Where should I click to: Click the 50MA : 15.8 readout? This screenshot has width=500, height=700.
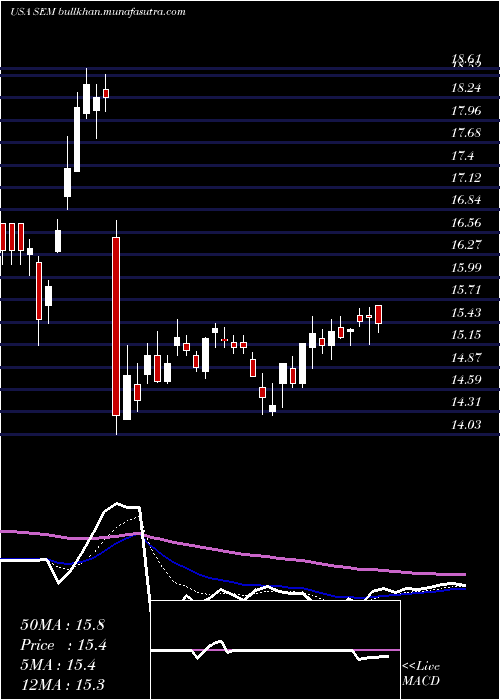(x=62, y=625)
